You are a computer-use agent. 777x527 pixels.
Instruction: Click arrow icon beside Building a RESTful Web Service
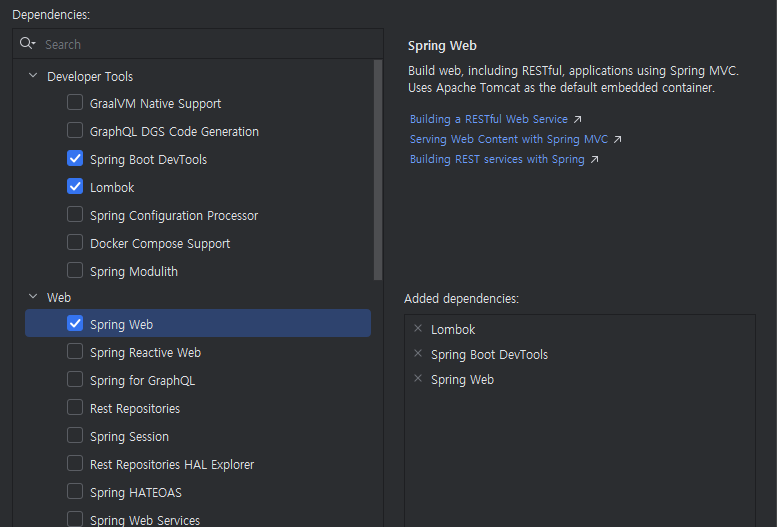577,119
